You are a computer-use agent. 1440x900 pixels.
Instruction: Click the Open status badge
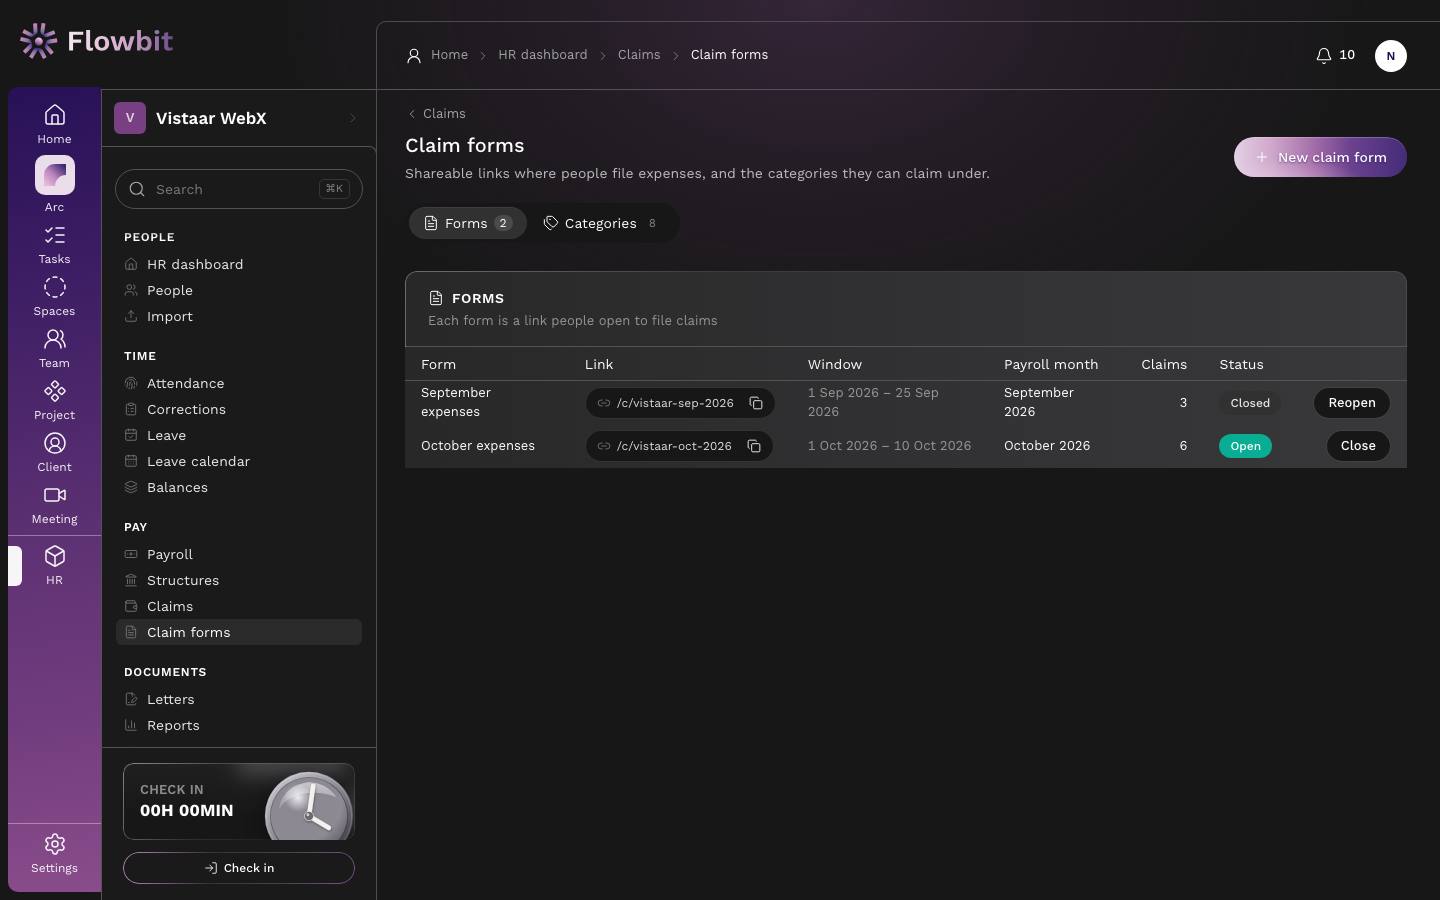tap(1245, 446)
